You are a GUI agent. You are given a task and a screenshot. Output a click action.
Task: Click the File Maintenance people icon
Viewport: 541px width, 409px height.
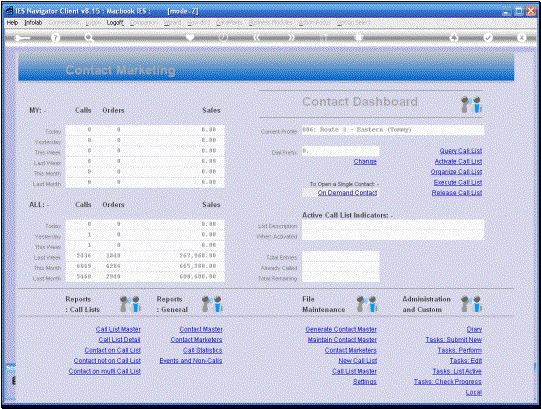point(367,304)
